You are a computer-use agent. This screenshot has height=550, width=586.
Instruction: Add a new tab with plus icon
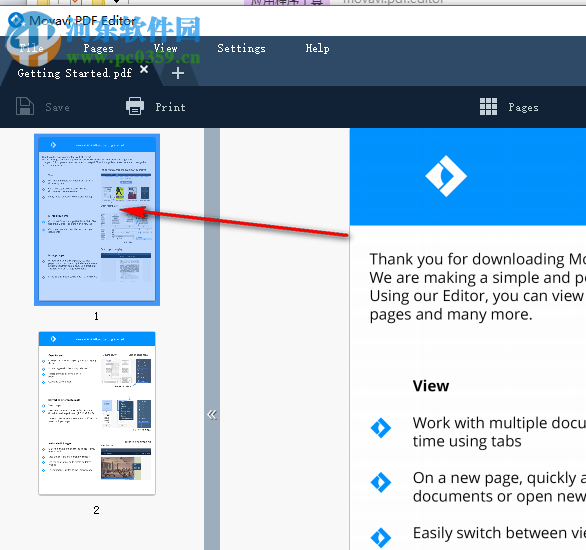coord(178,73)
